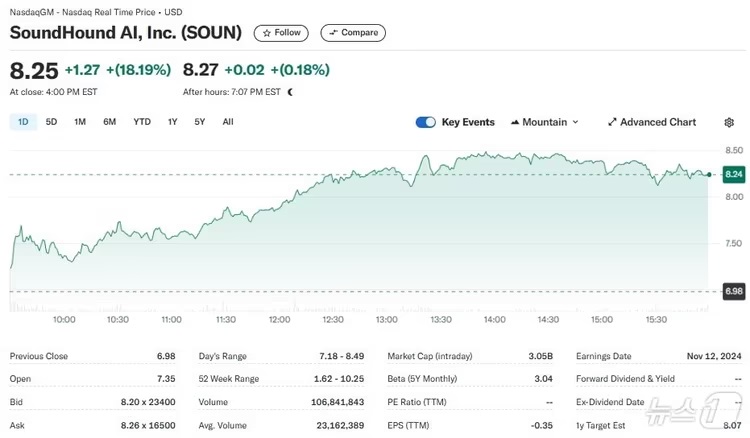Click the 6.98 previous close chart marker

[x=733, y=291]
